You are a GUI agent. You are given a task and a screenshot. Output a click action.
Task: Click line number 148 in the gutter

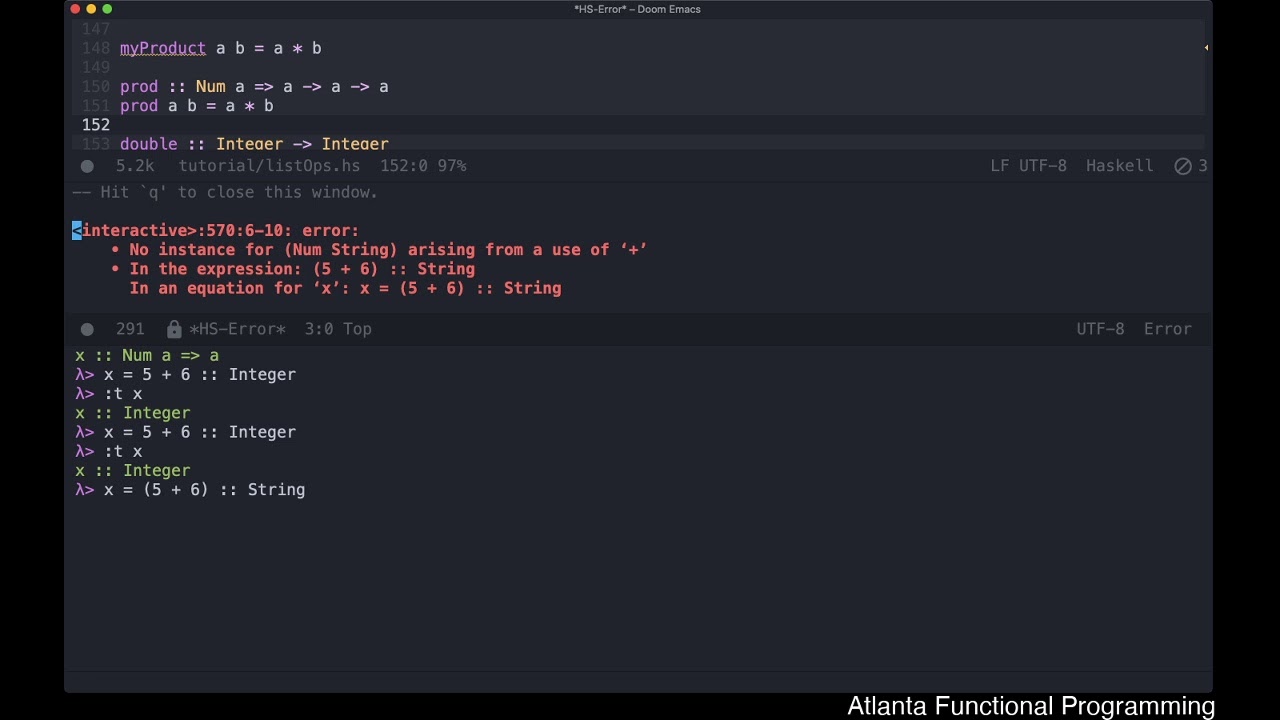coord(96,48)
